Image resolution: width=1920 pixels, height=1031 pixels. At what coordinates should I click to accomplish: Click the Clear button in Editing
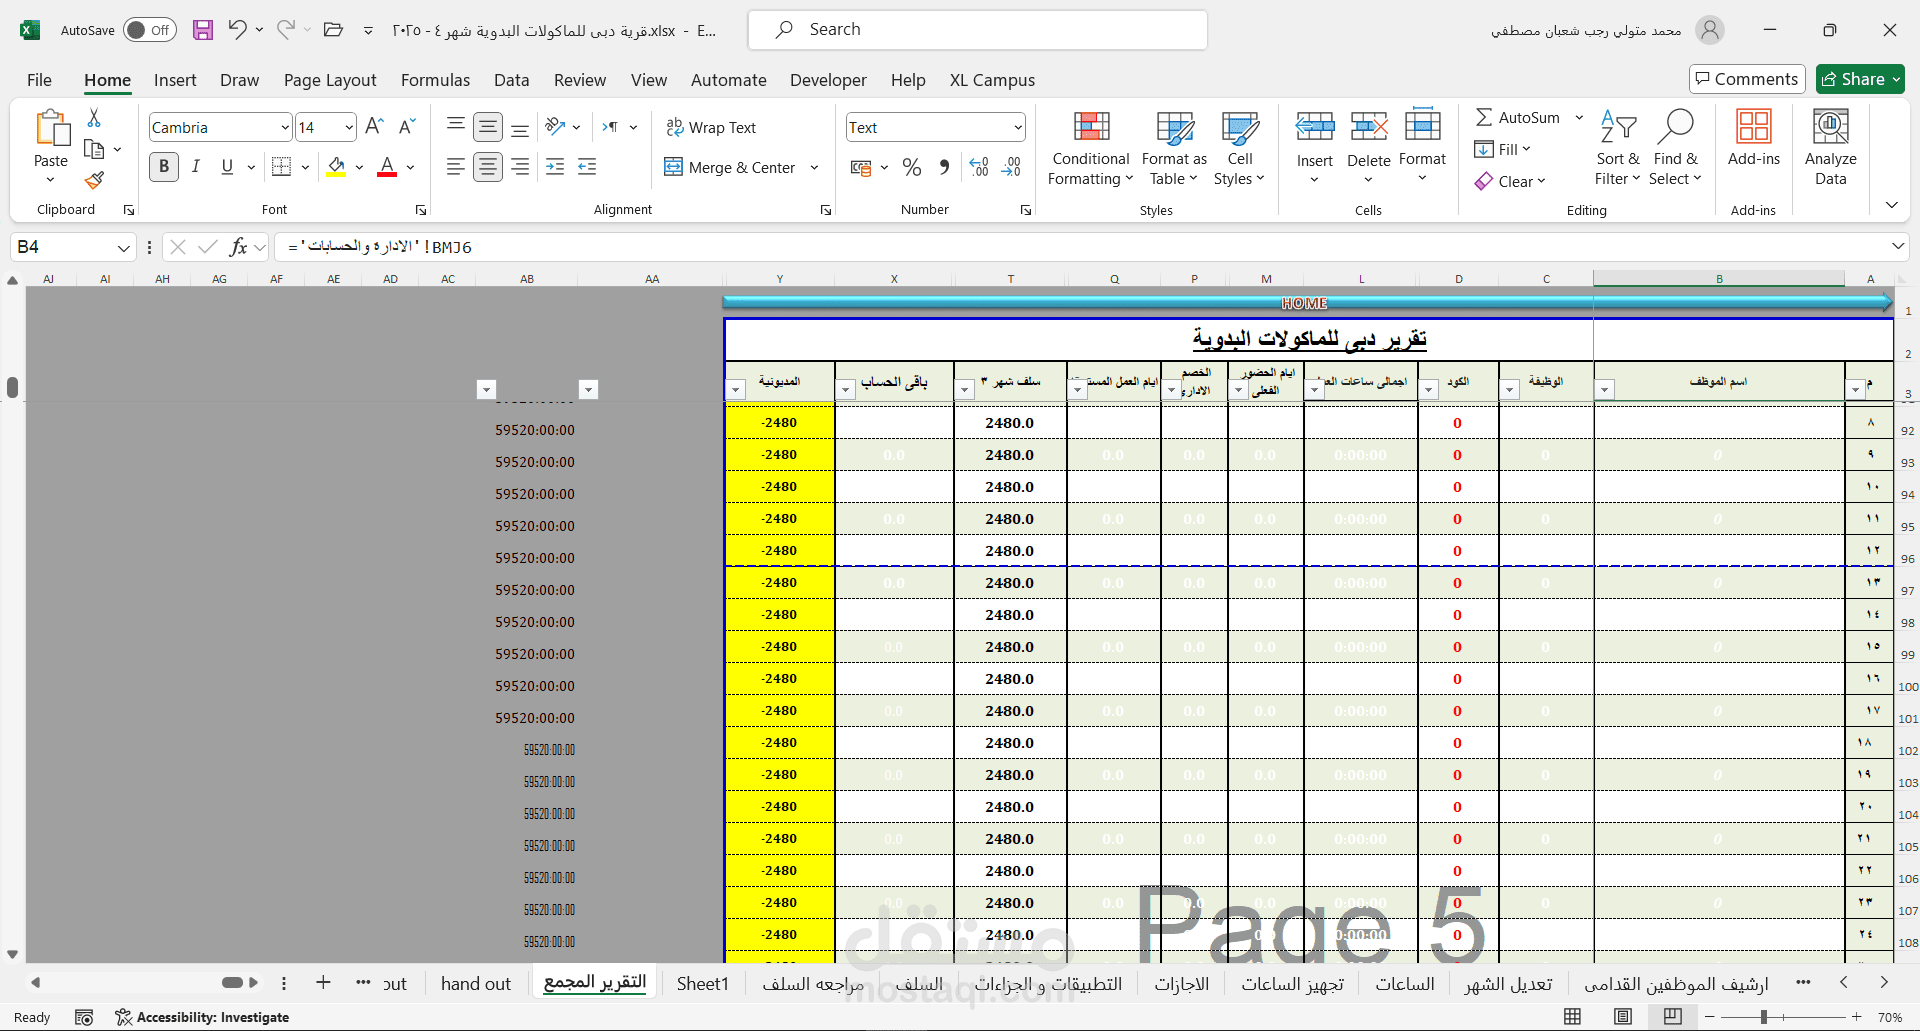click(1511, 181)
